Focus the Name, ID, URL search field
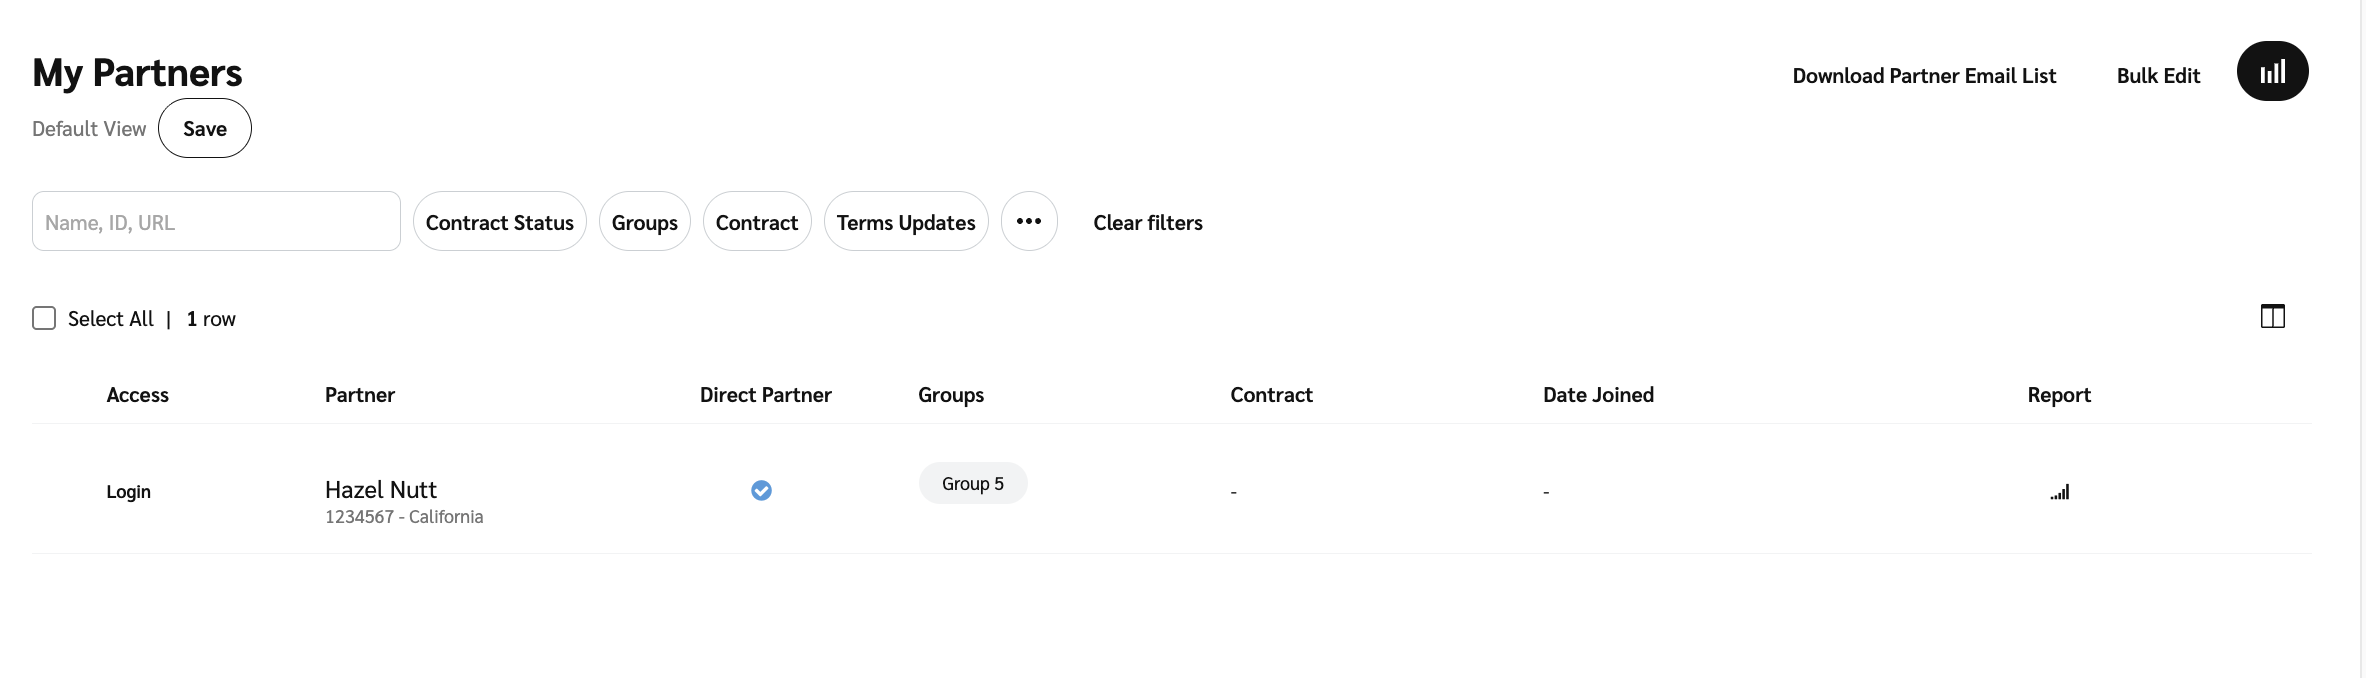Screen dimensions: 2366x678 216,222
